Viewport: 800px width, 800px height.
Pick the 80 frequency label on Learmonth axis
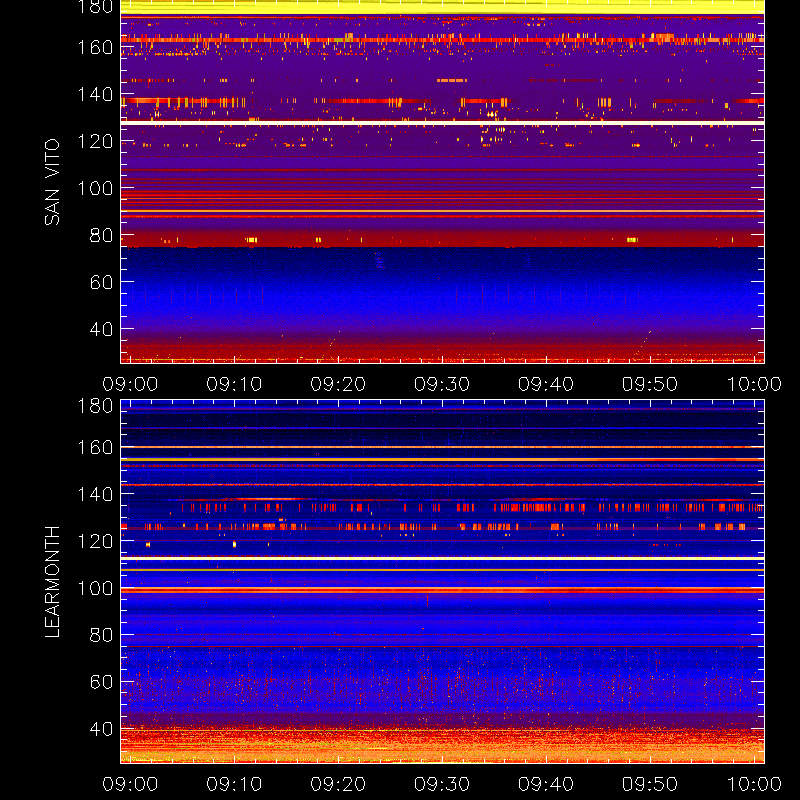tap(101, 635)
